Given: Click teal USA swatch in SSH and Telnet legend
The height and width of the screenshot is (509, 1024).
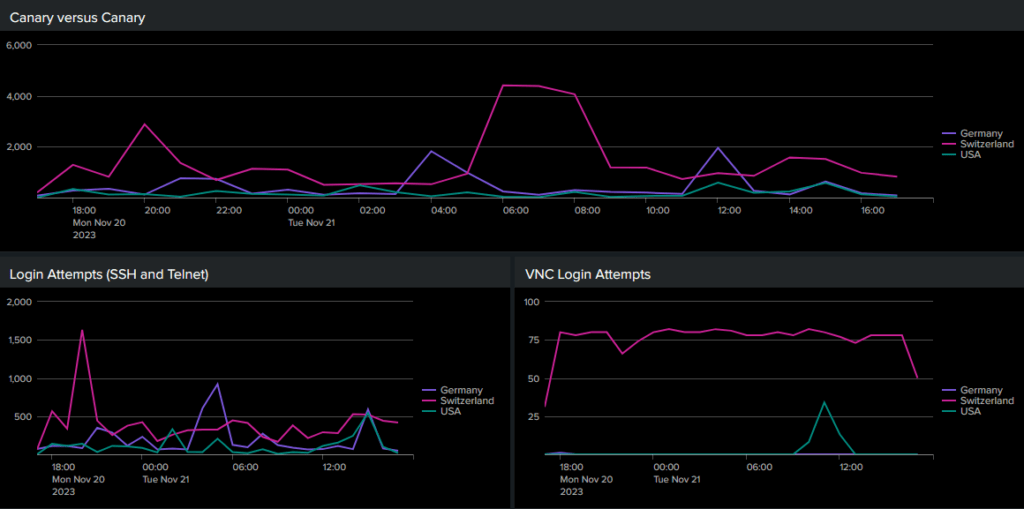Looking at the screenshot, I should (429, 412).
